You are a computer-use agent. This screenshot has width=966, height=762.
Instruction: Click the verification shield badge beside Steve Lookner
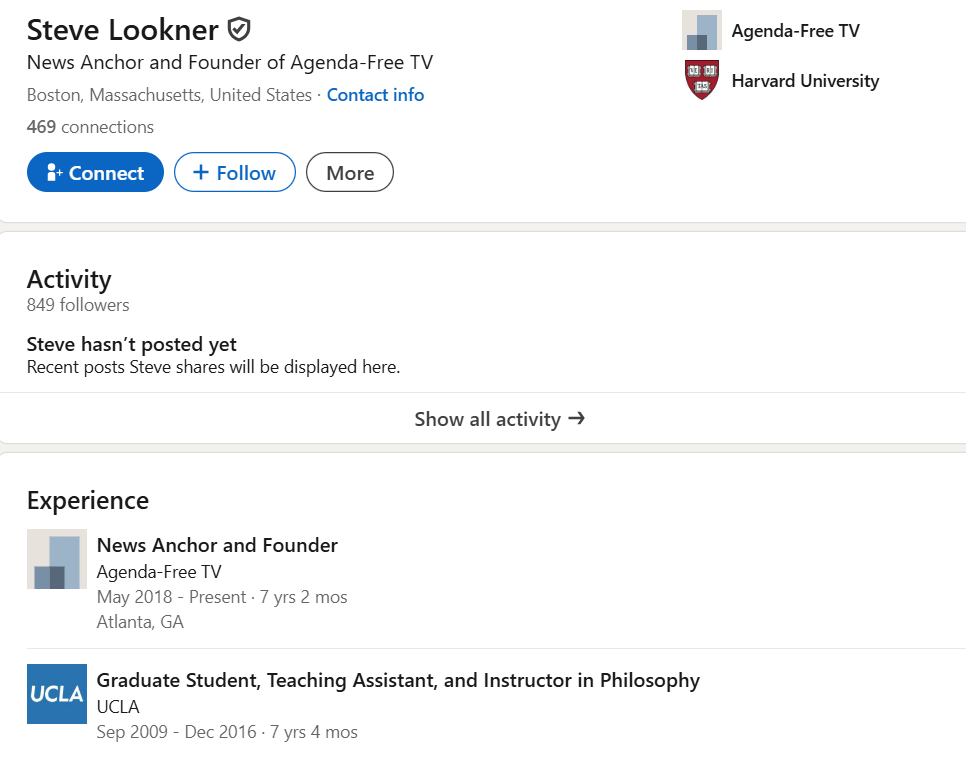point(238,29)
